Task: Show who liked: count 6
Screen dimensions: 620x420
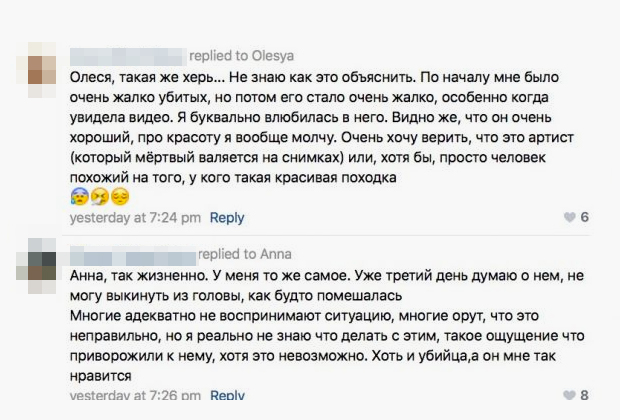Action: pyautogui.click(x=584, y=217)
